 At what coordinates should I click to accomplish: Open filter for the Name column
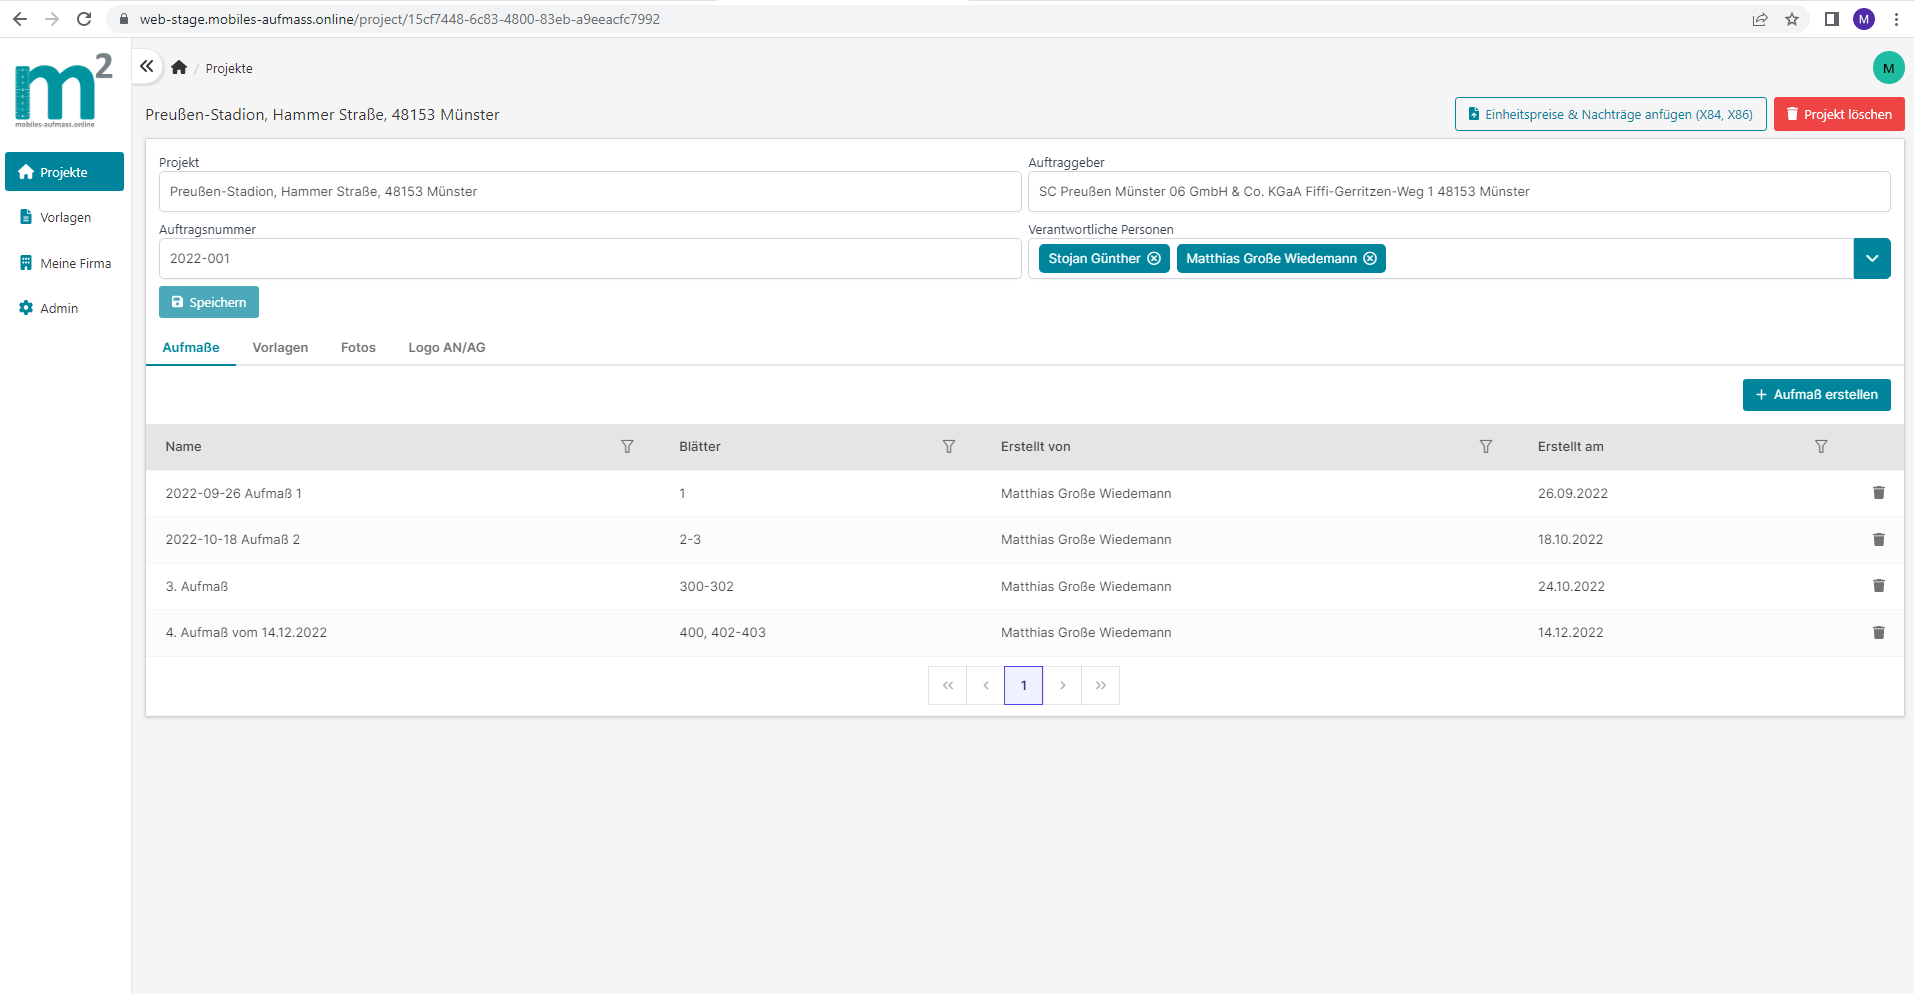pyautogui.click(x=627, y=447)
